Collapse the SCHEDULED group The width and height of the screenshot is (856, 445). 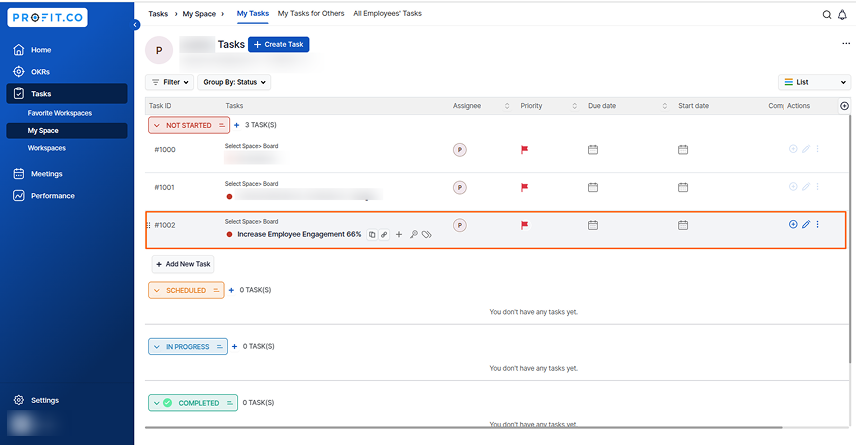coord(157,290)
